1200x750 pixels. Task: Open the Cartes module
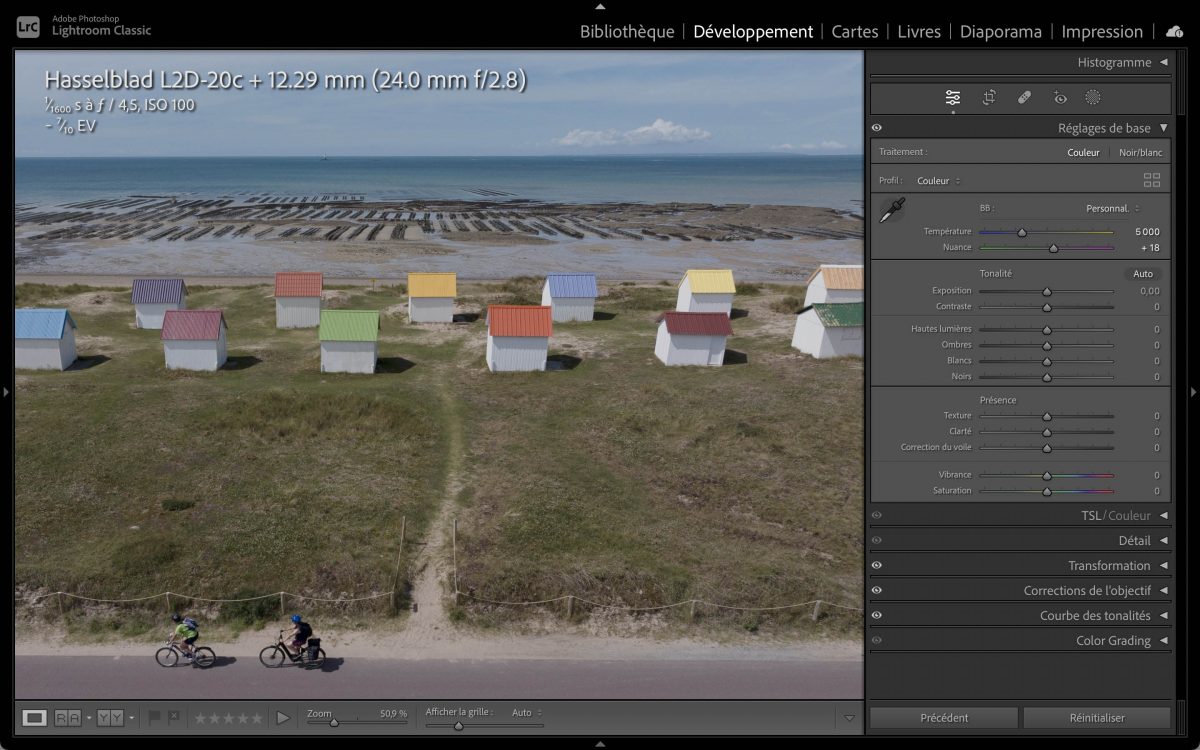(x=855, y=32)
